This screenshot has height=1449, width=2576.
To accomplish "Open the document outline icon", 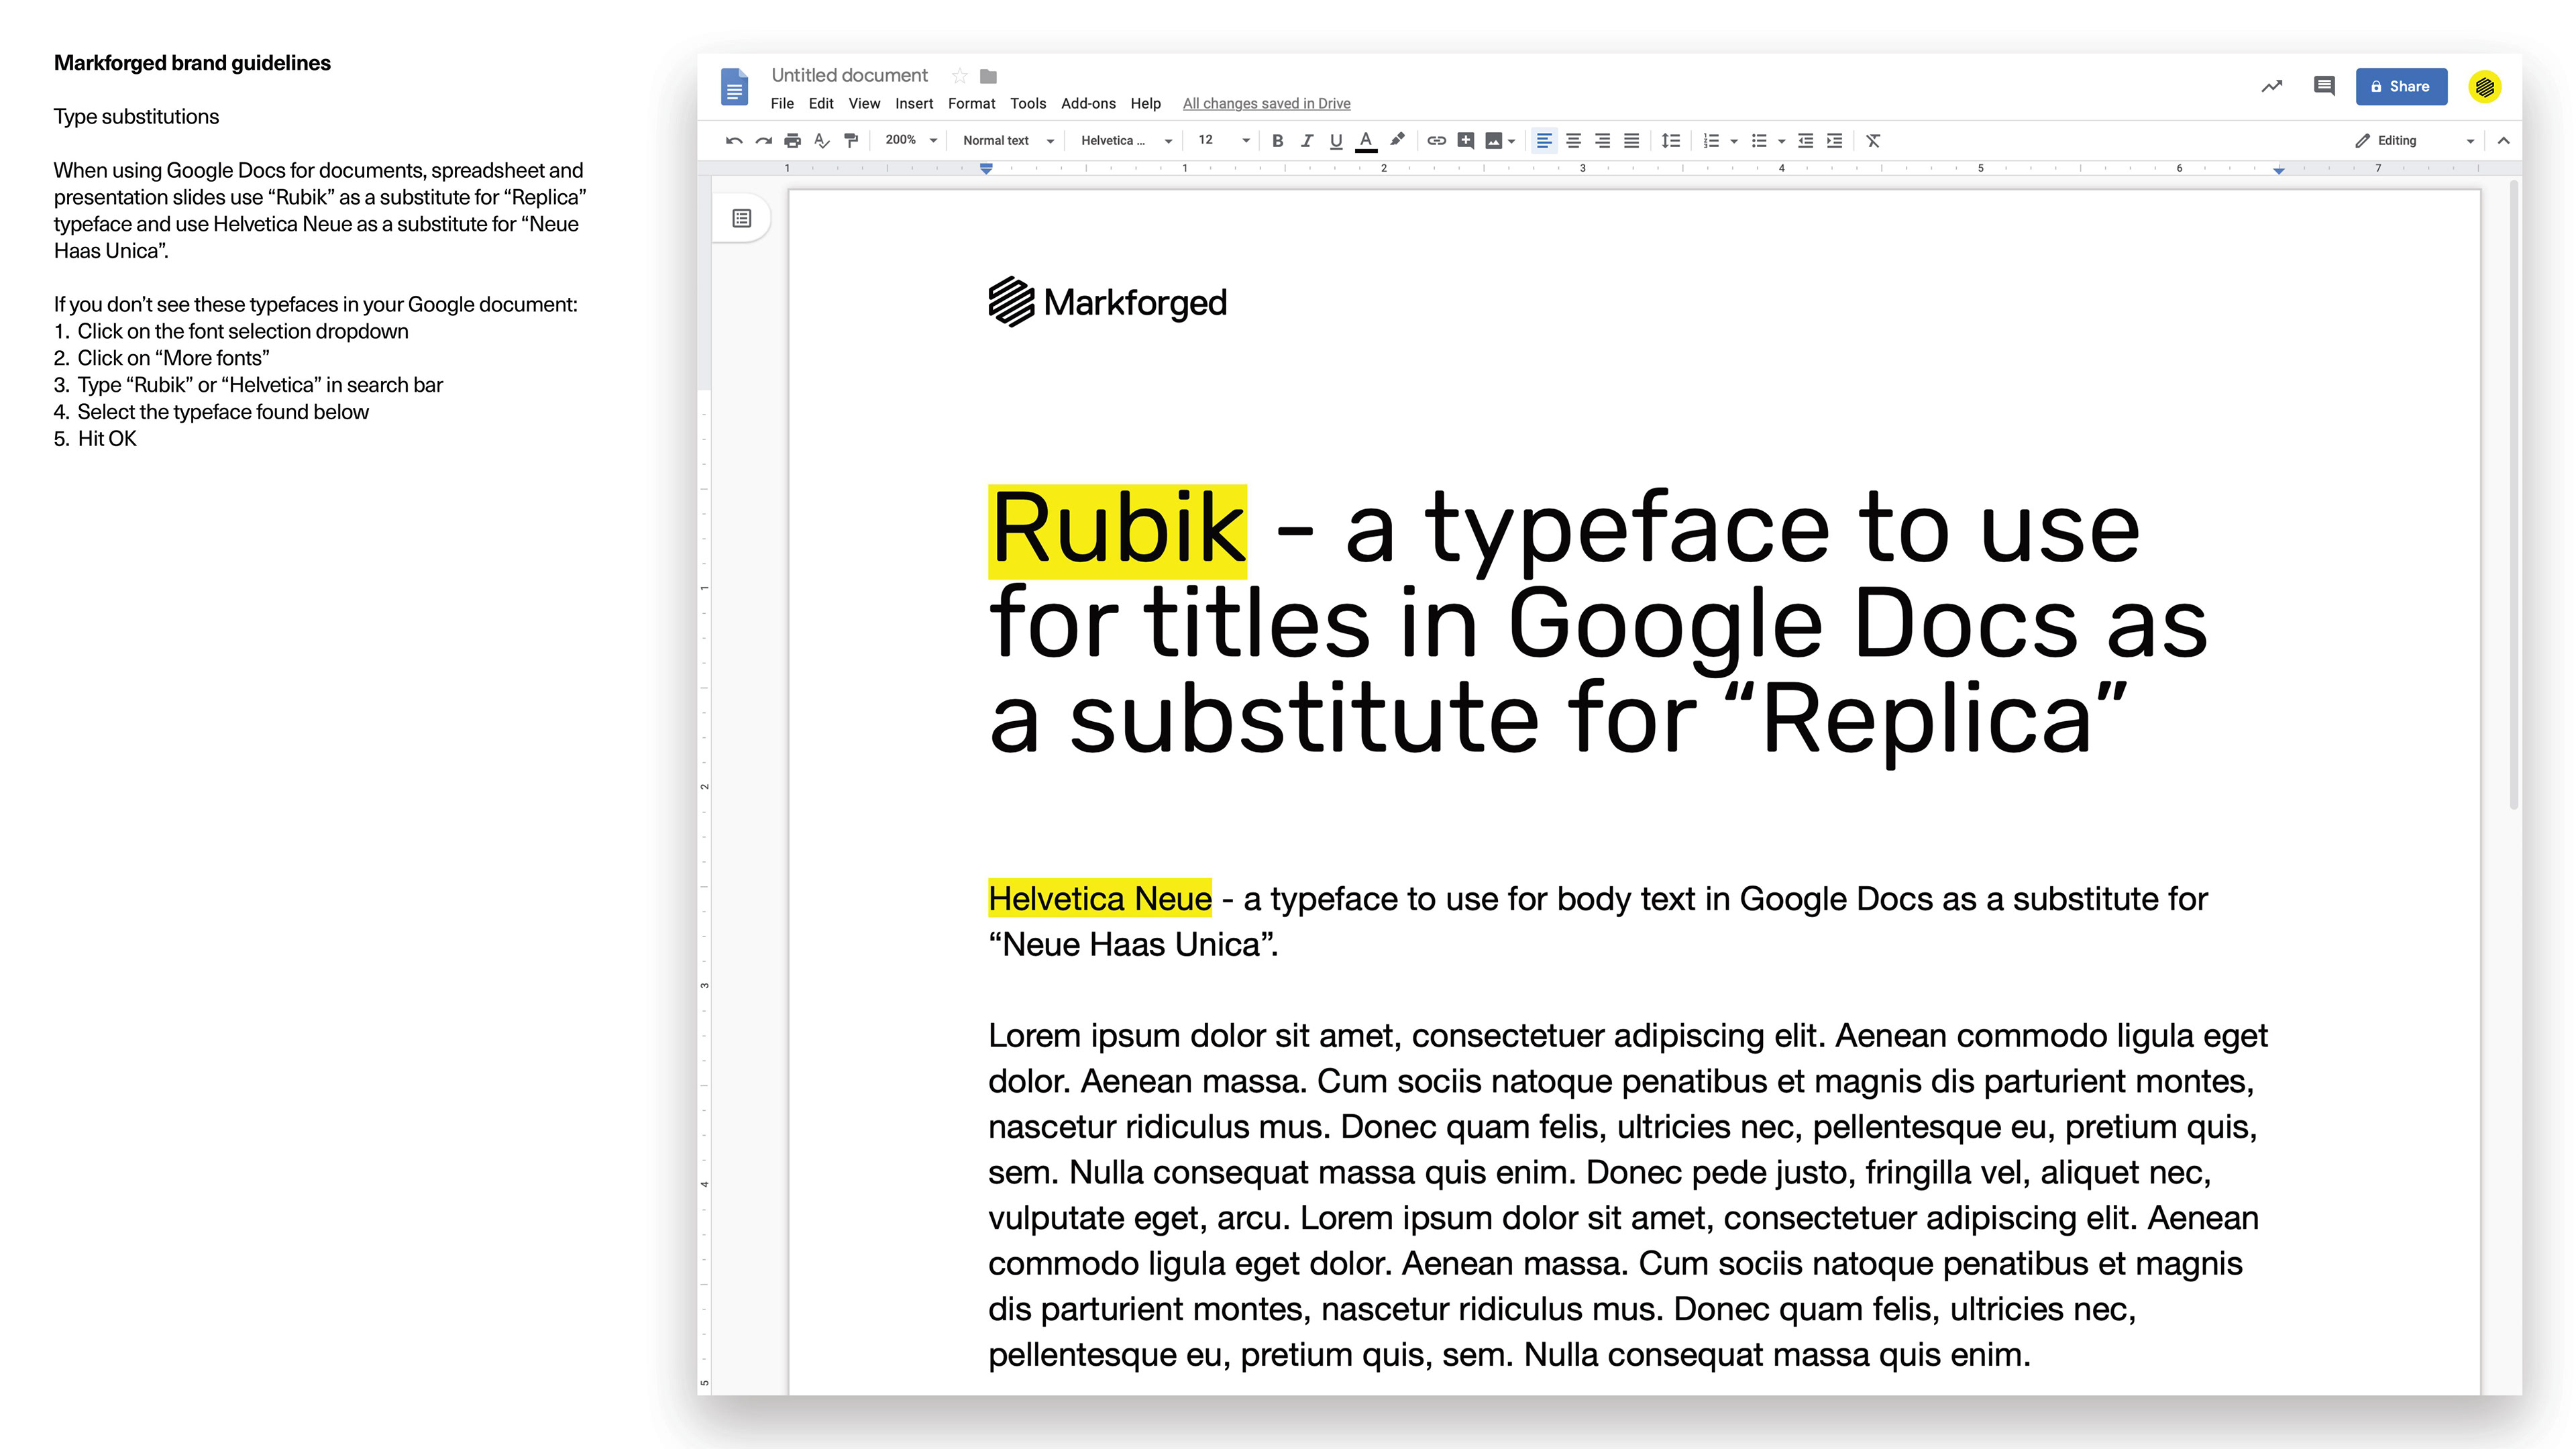I will [741, 218].
